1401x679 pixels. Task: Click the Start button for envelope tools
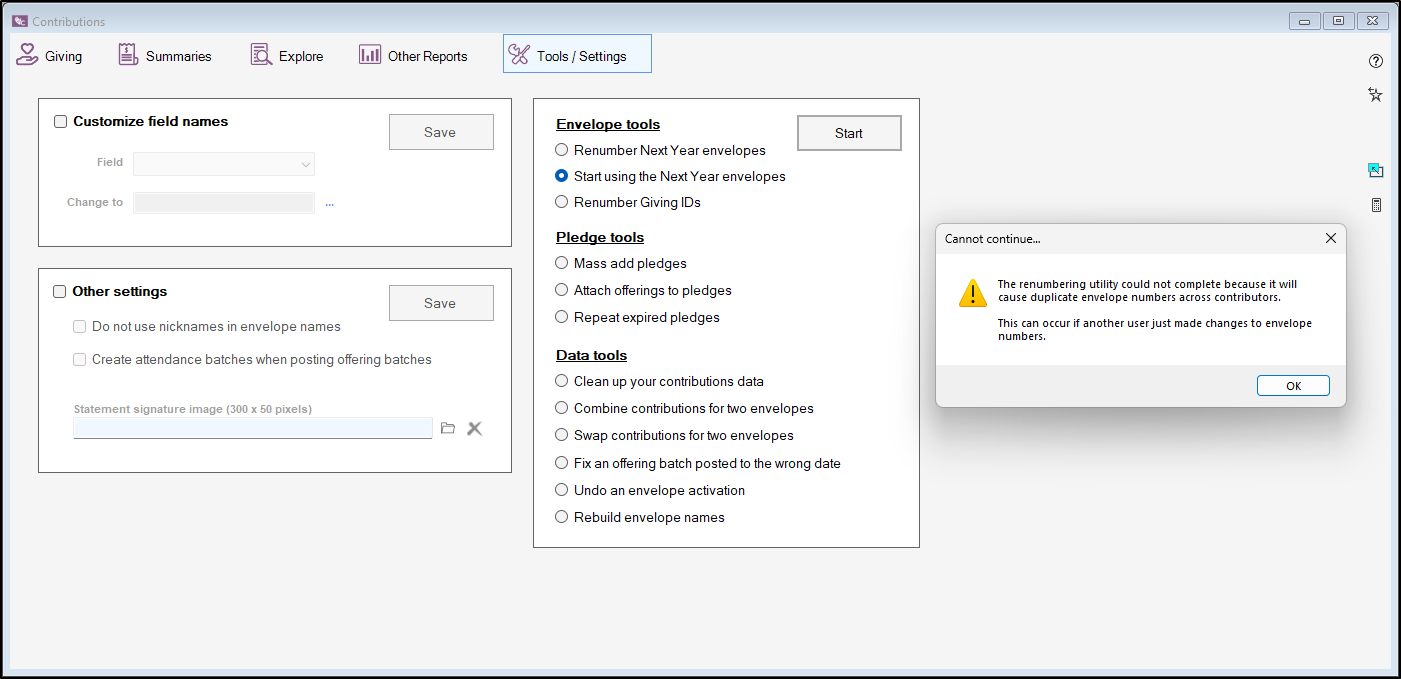coord(849,133)
